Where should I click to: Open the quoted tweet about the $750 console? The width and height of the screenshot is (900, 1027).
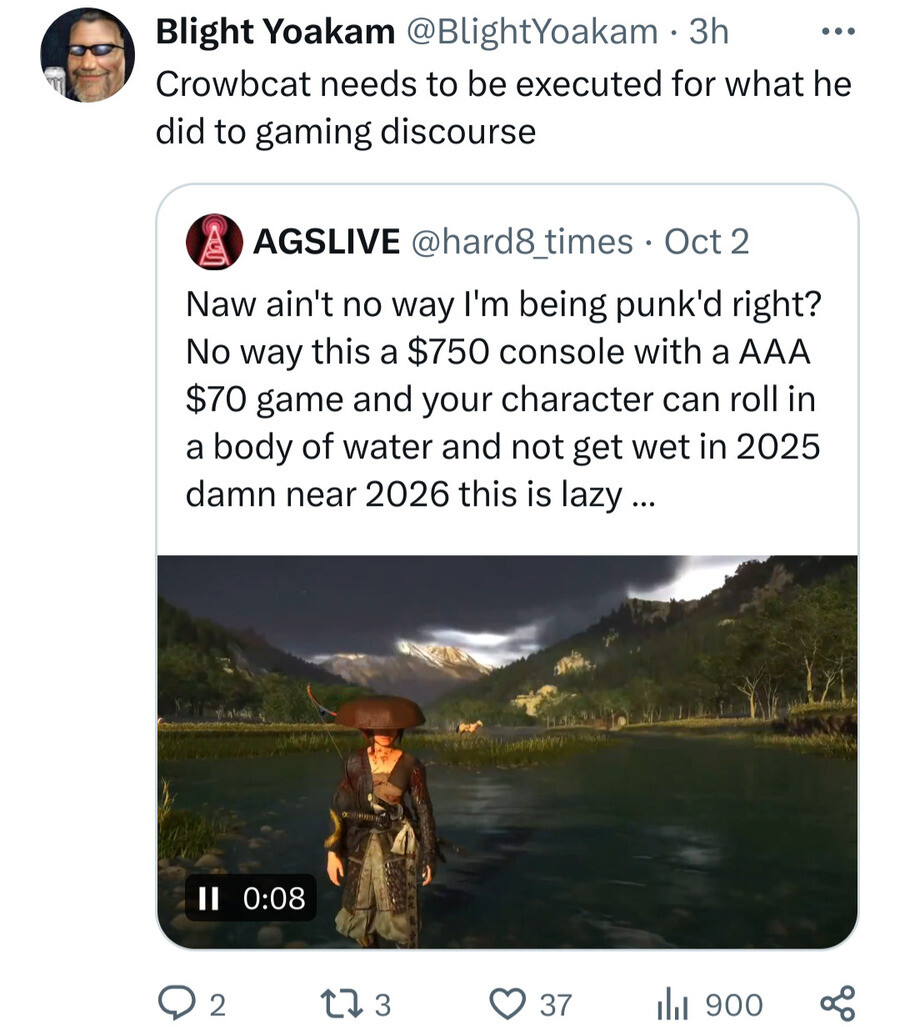(x=502, y=398)
